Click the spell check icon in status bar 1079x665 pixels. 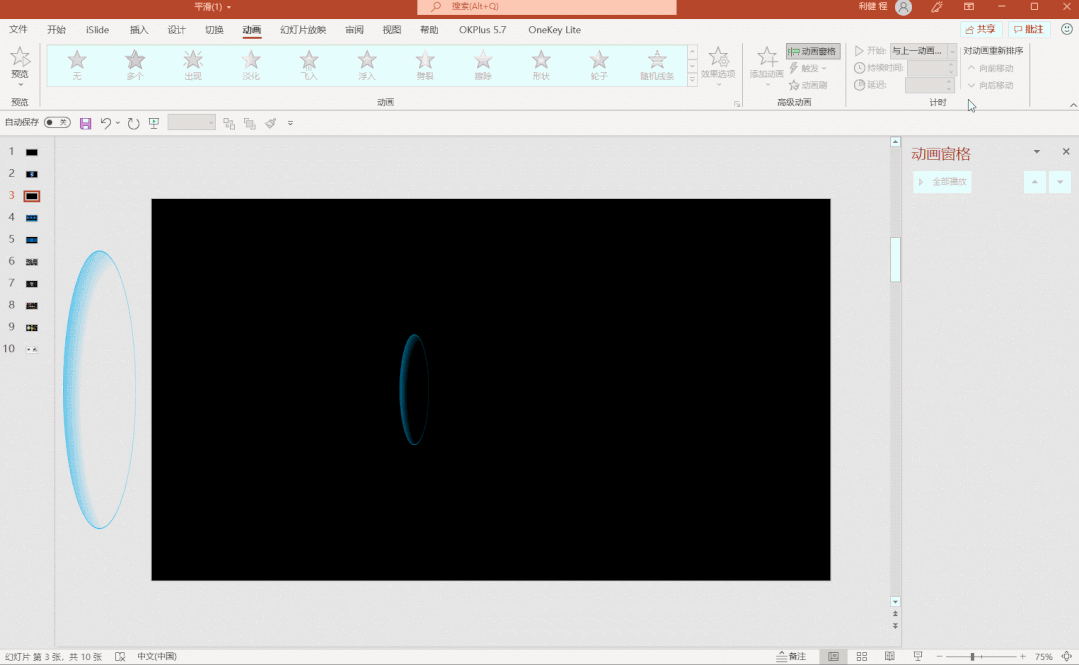120,657
